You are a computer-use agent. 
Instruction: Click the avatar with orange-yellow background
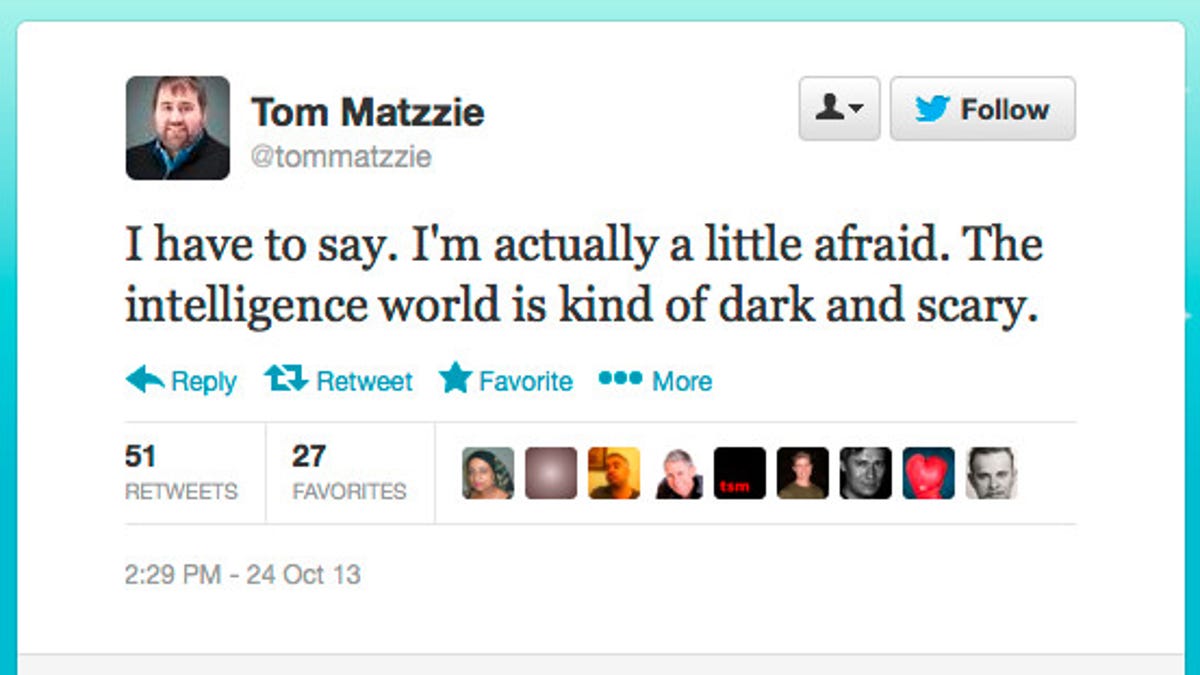[x=614, y=473]
